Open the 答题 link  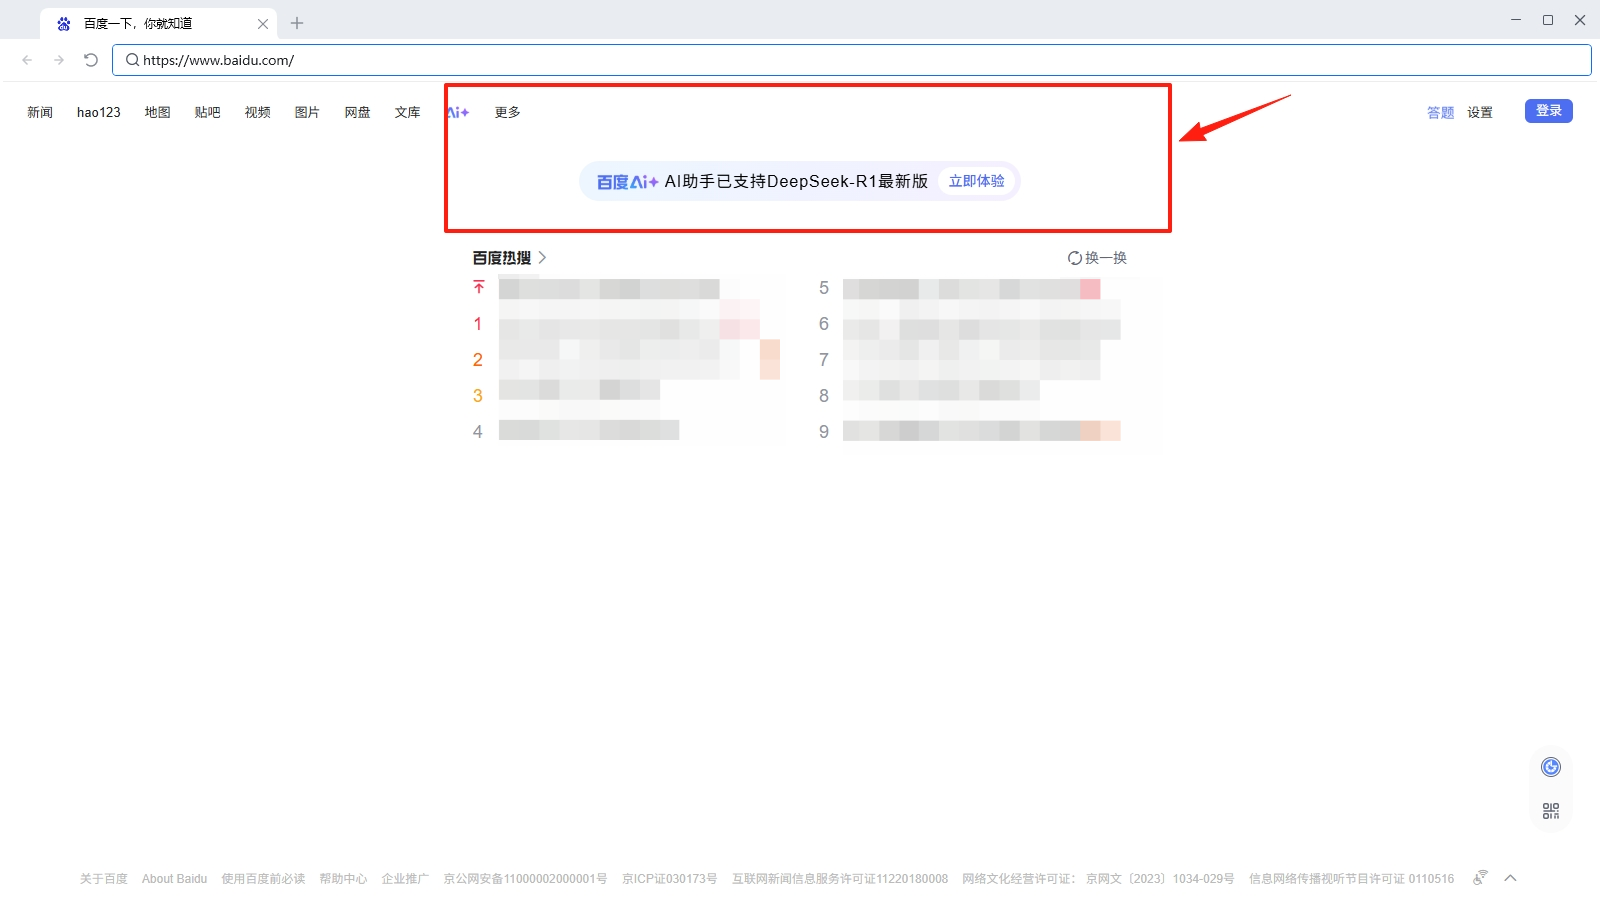(1440, 112)
